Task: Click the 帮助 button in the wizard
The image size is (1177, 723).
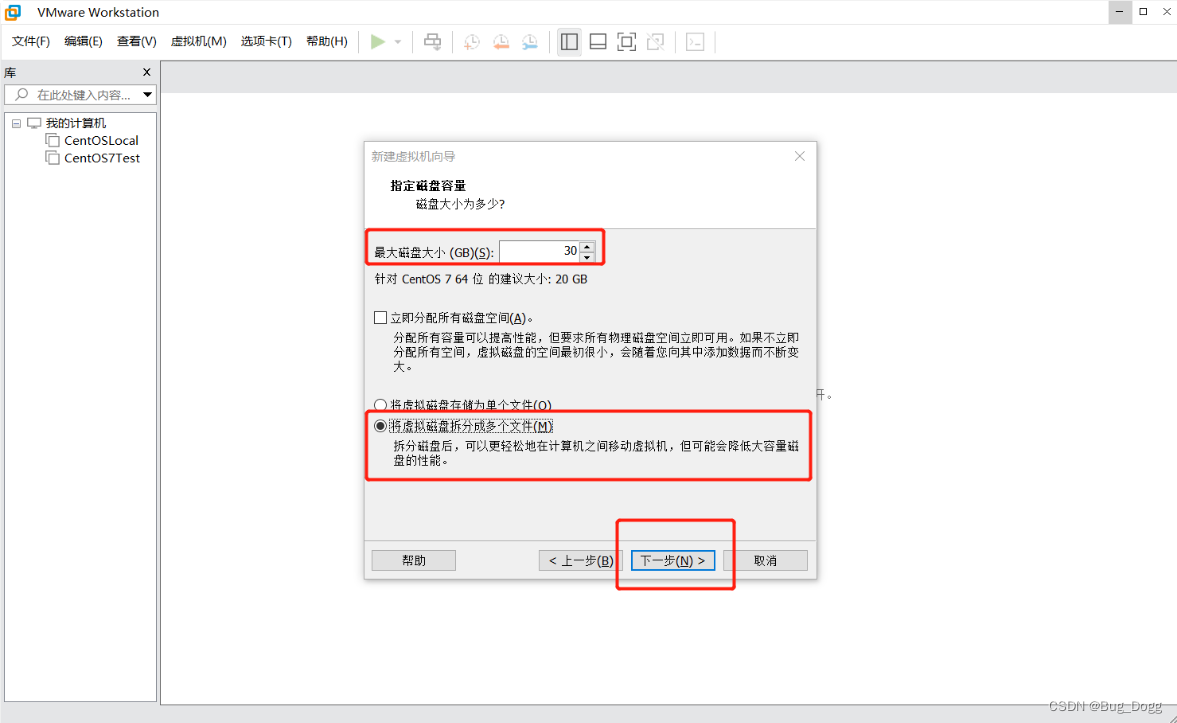Action: click(x=414, y=560)
